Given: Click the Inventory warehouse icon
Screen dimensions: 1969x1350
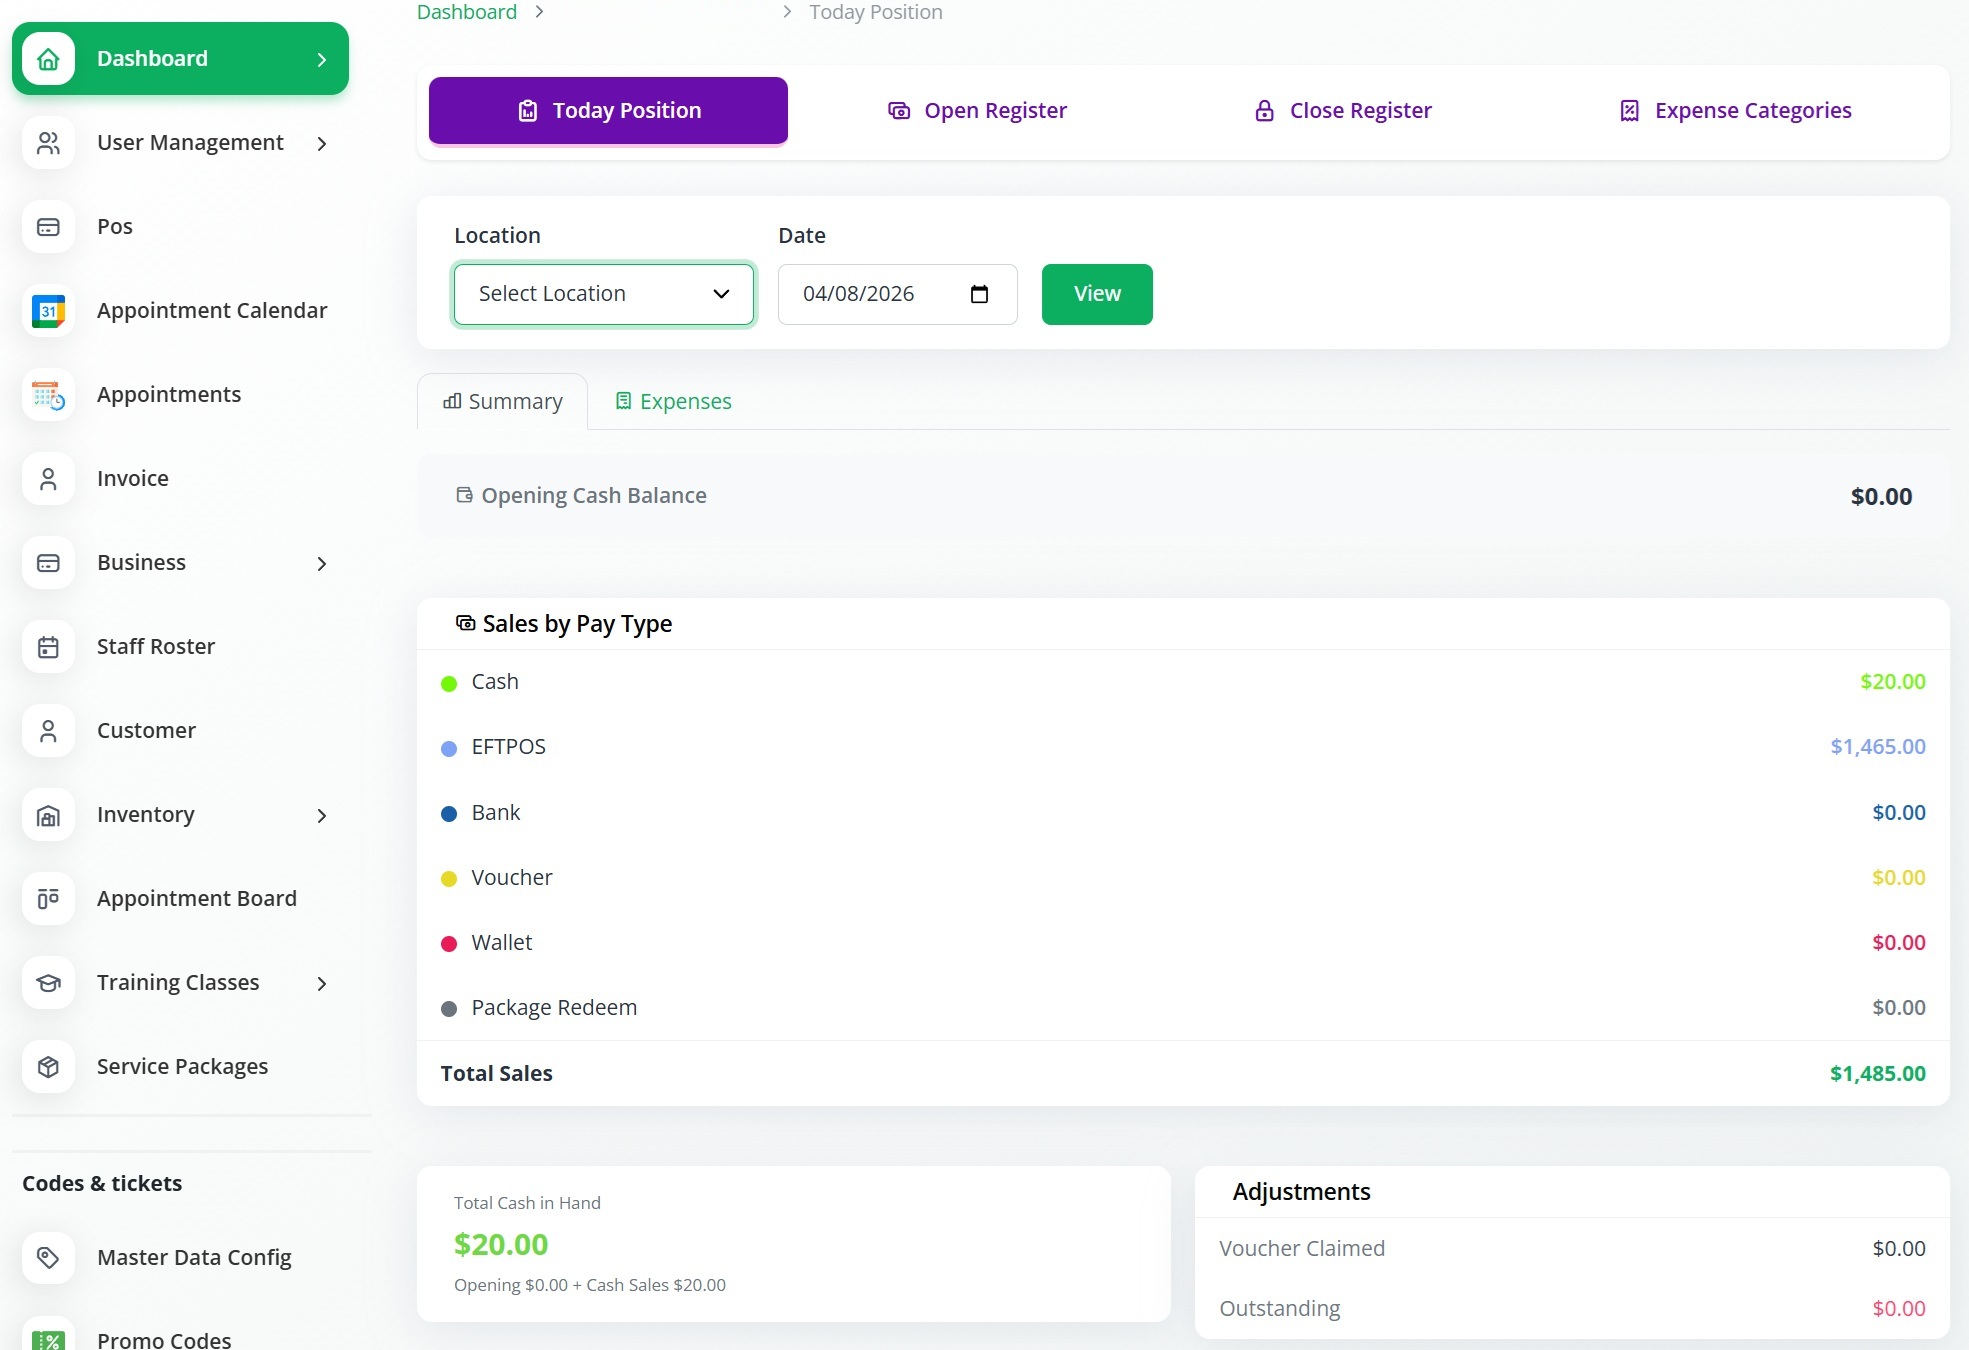Looking at the screenshot, I should 48,815.
